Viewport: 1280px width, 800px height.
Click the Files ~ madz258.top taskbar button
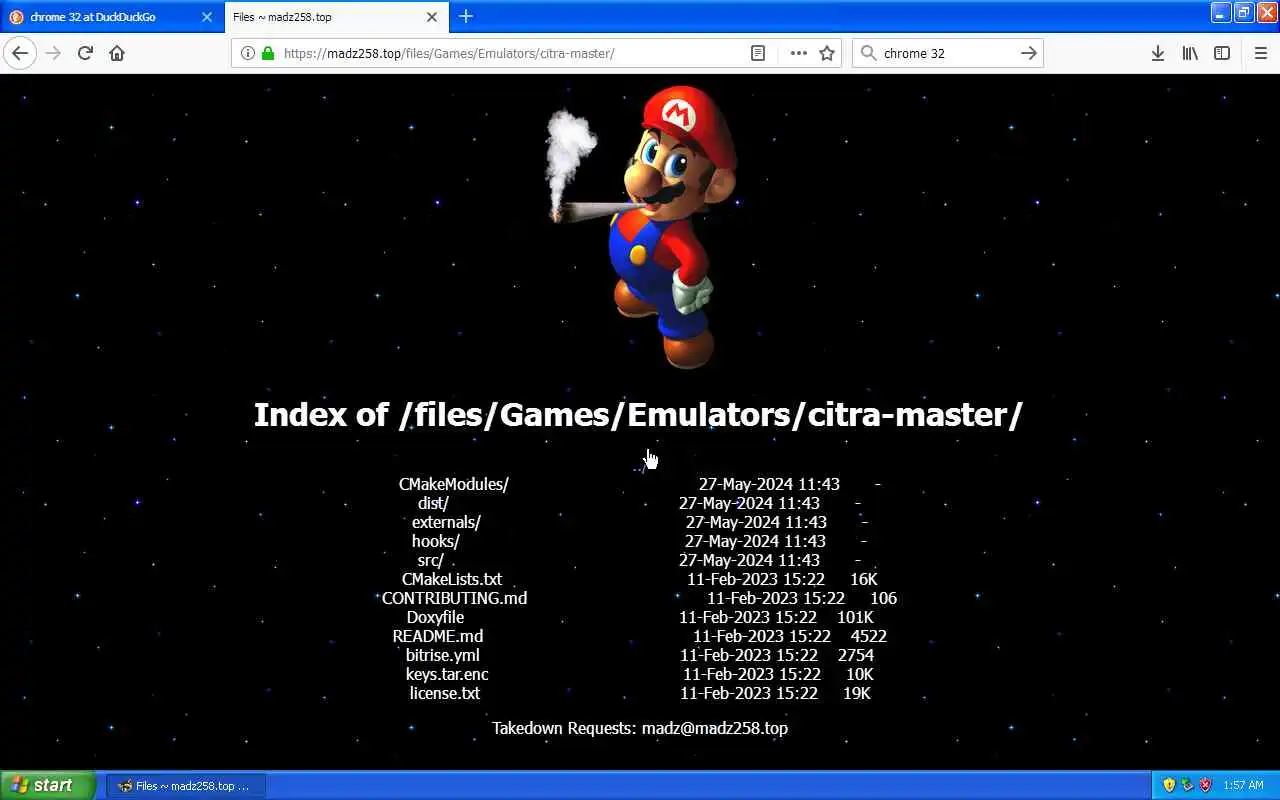186,786
